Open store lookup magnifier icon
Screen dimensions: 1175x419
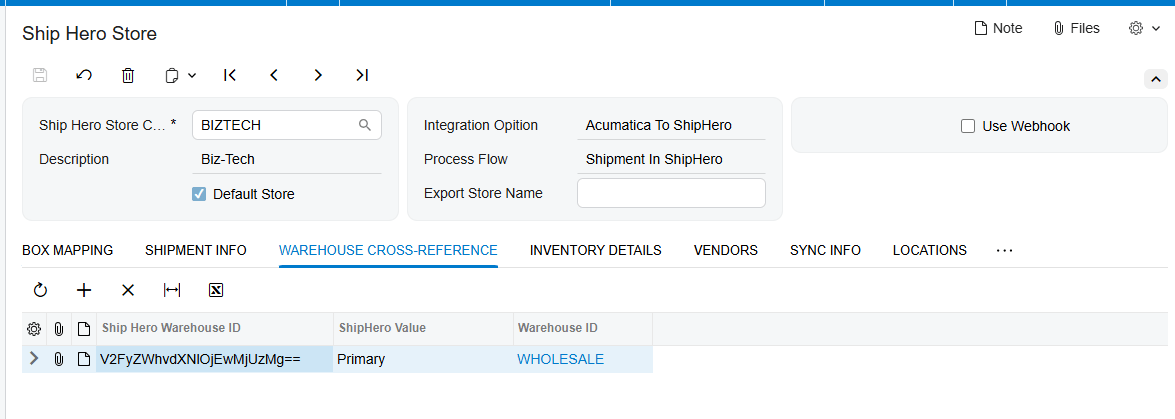click(365, 125)
